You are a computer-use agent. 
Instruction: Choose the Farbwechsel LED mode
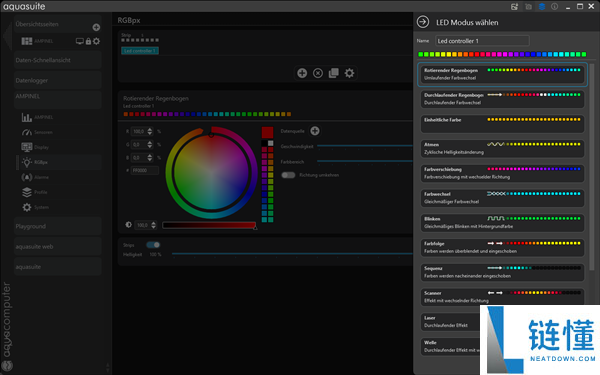tap(502, 198)
